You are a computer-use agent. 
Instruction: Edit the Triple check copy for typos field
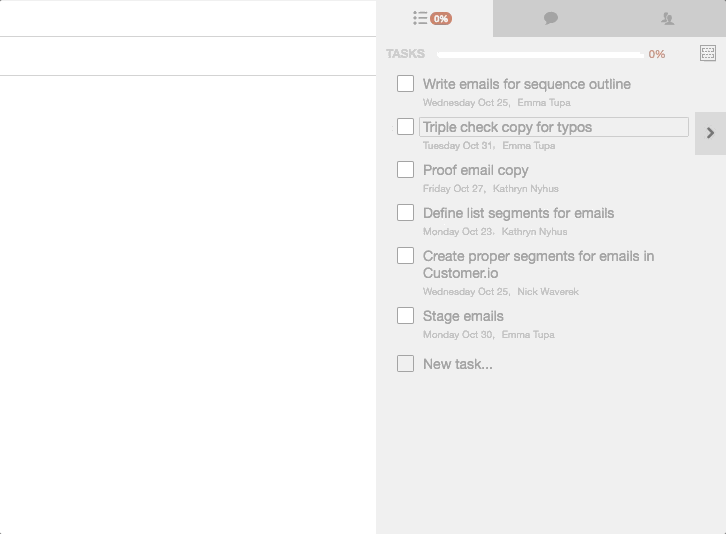pyautogui.click(x=554, y=127)
